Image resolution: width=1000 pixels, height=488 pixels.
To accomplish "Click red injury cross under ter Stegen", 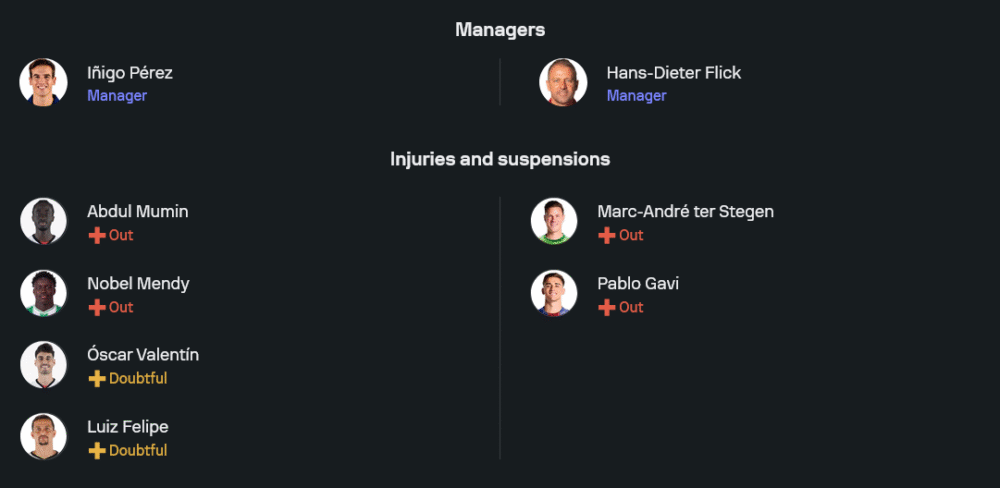I will (607, 236).
